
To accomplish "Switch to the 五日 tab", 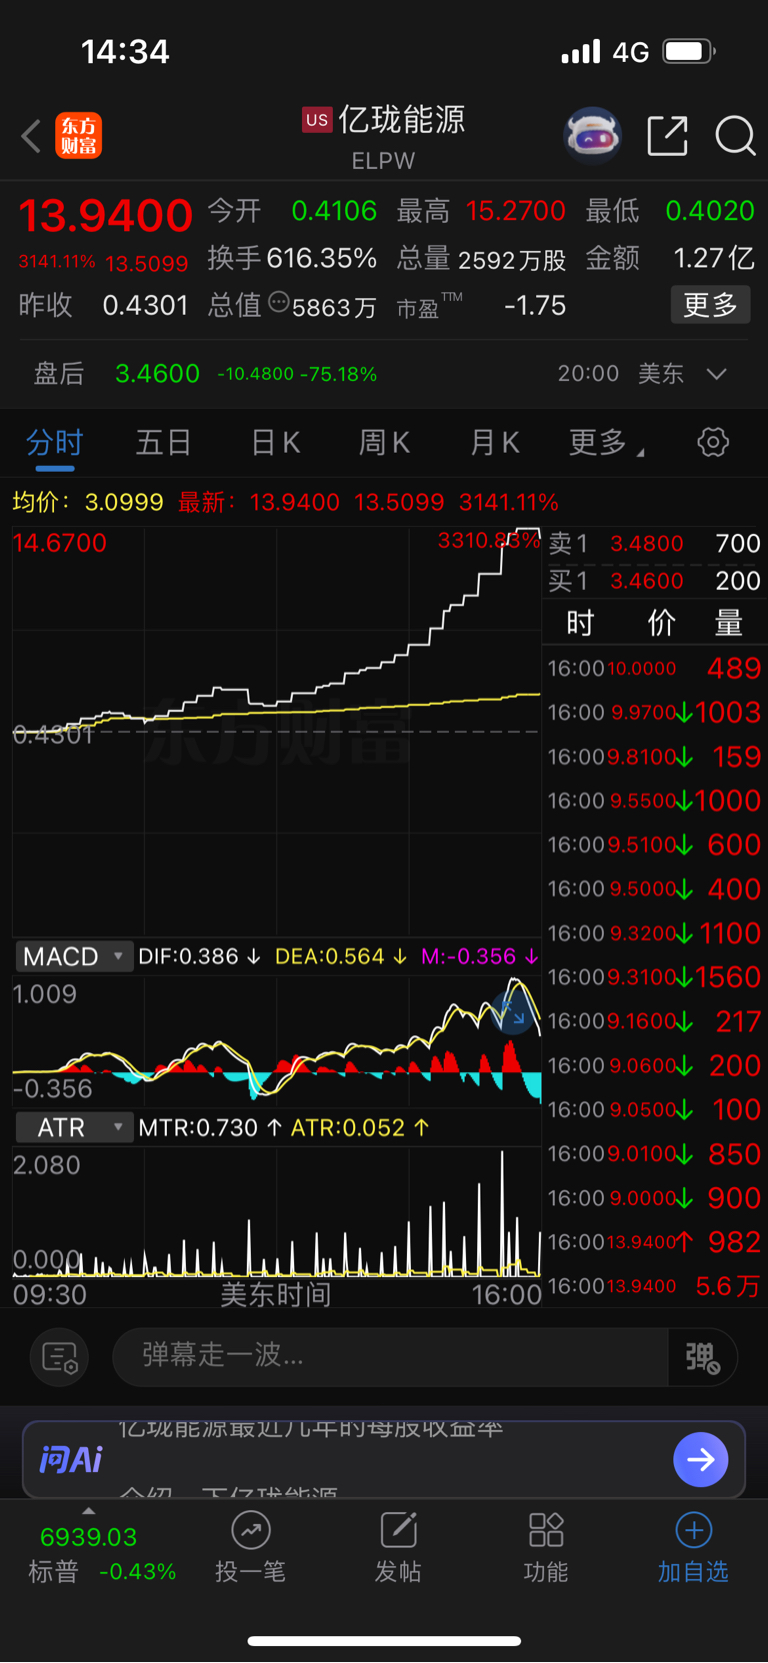I will [163, 442].
